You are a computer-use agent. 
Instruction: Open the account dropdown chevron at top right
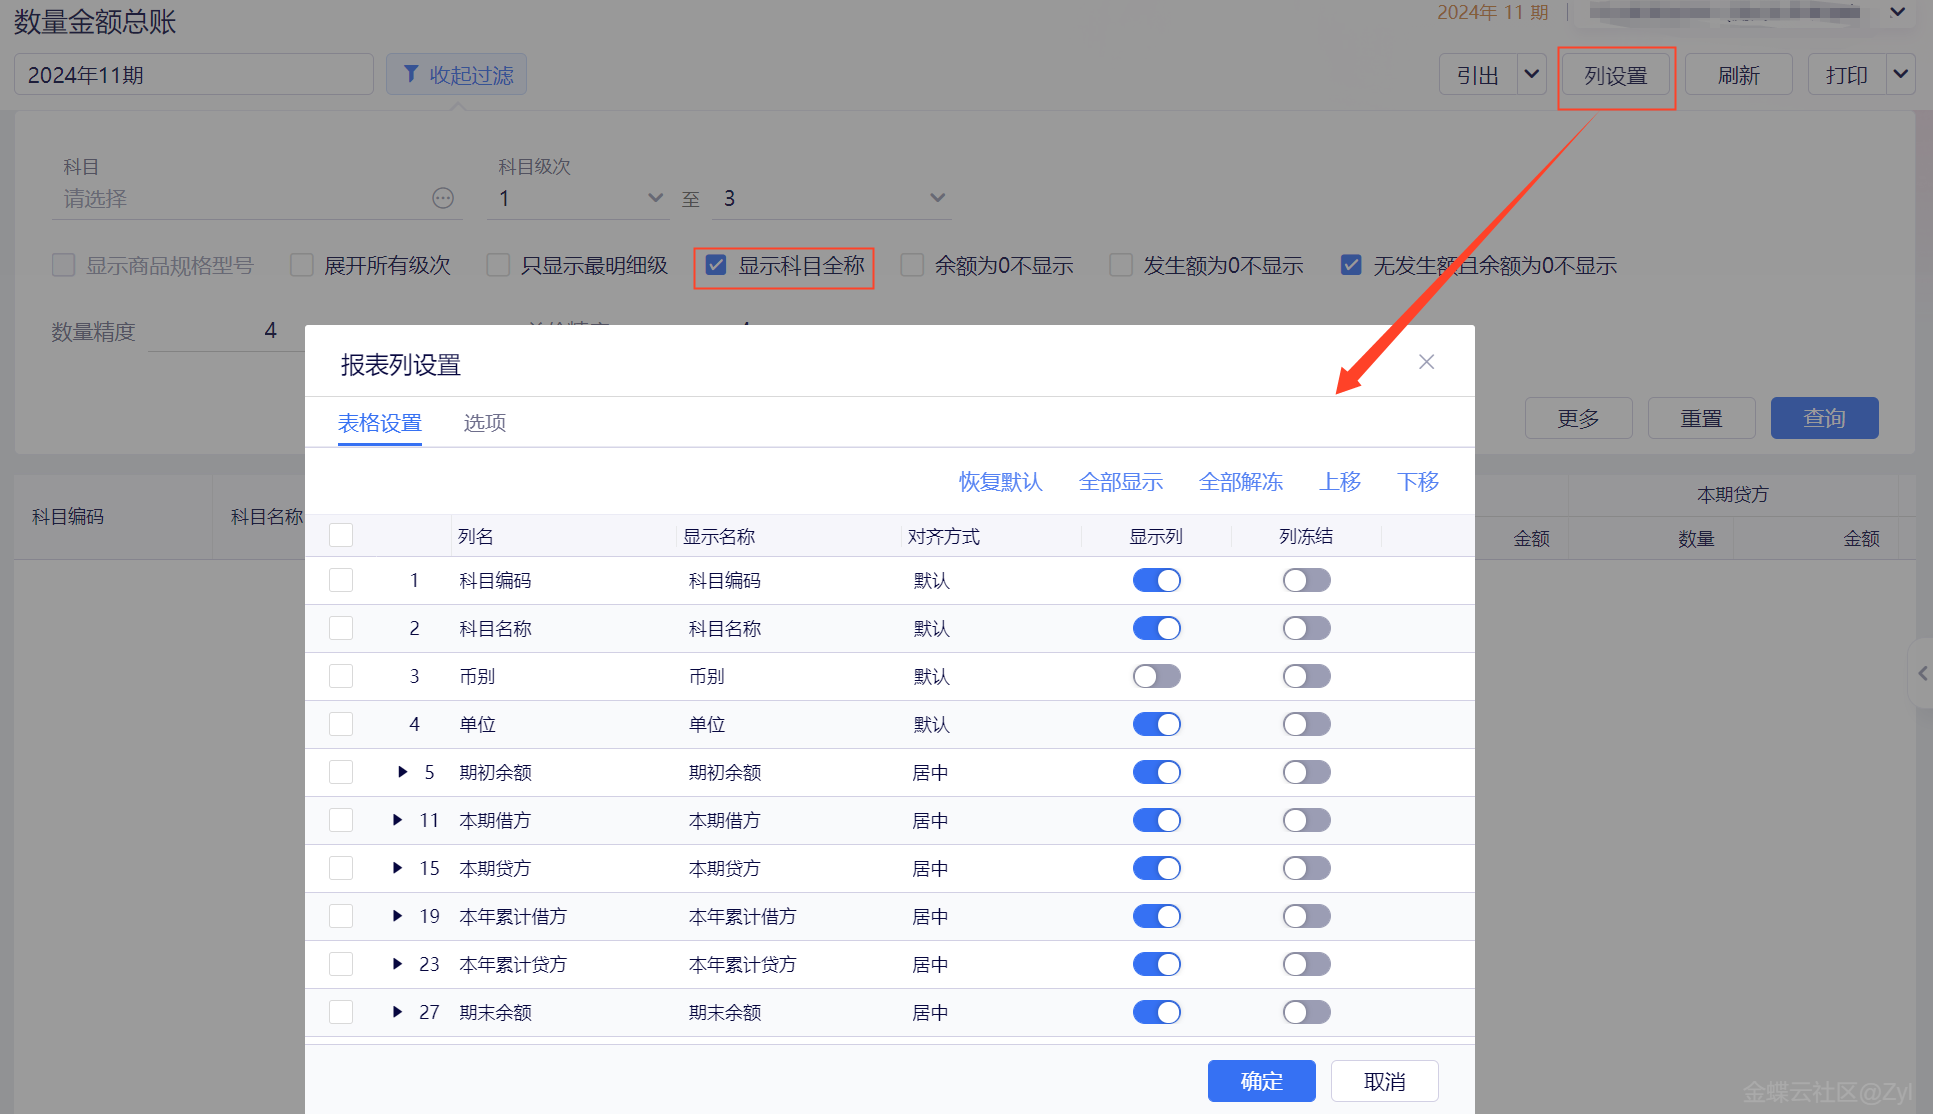[x=1897, y=12]
